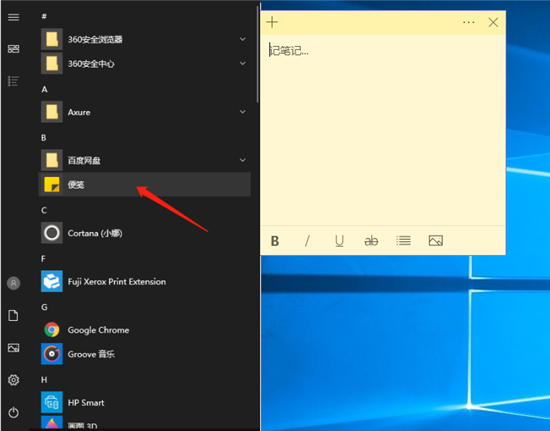Toggle bullet list in the sticky note

403,241
